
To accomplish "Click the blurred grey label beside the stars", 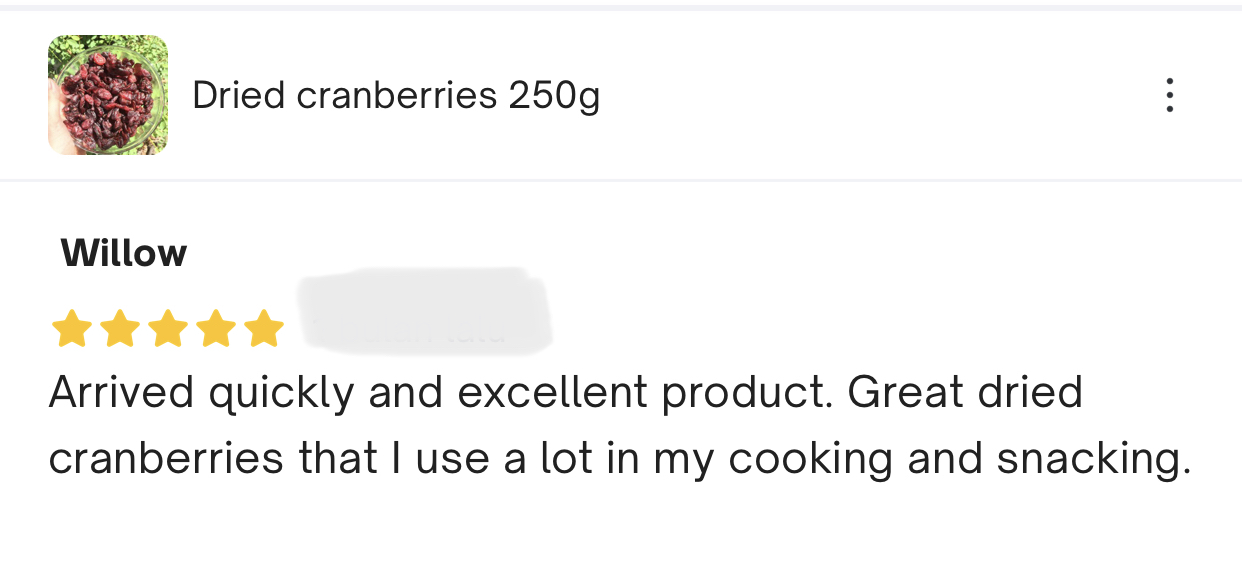I will click(425, 310).
